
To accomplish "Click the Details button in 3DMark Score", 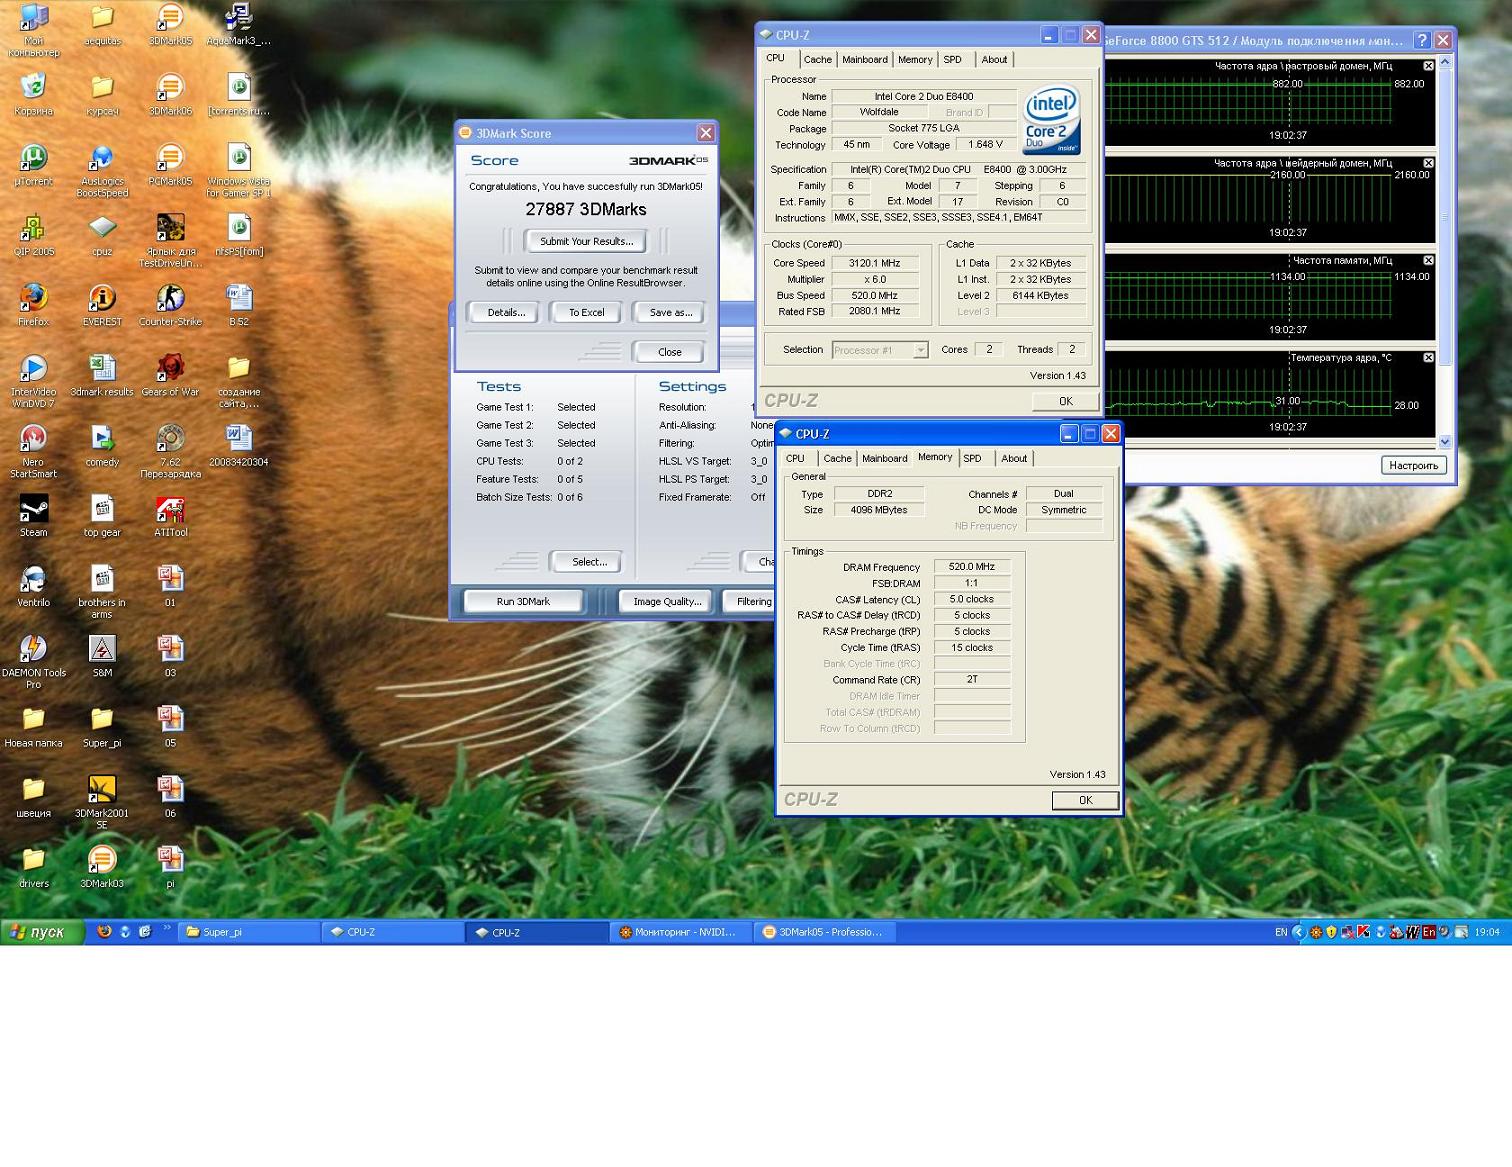I will pos(506,312).
